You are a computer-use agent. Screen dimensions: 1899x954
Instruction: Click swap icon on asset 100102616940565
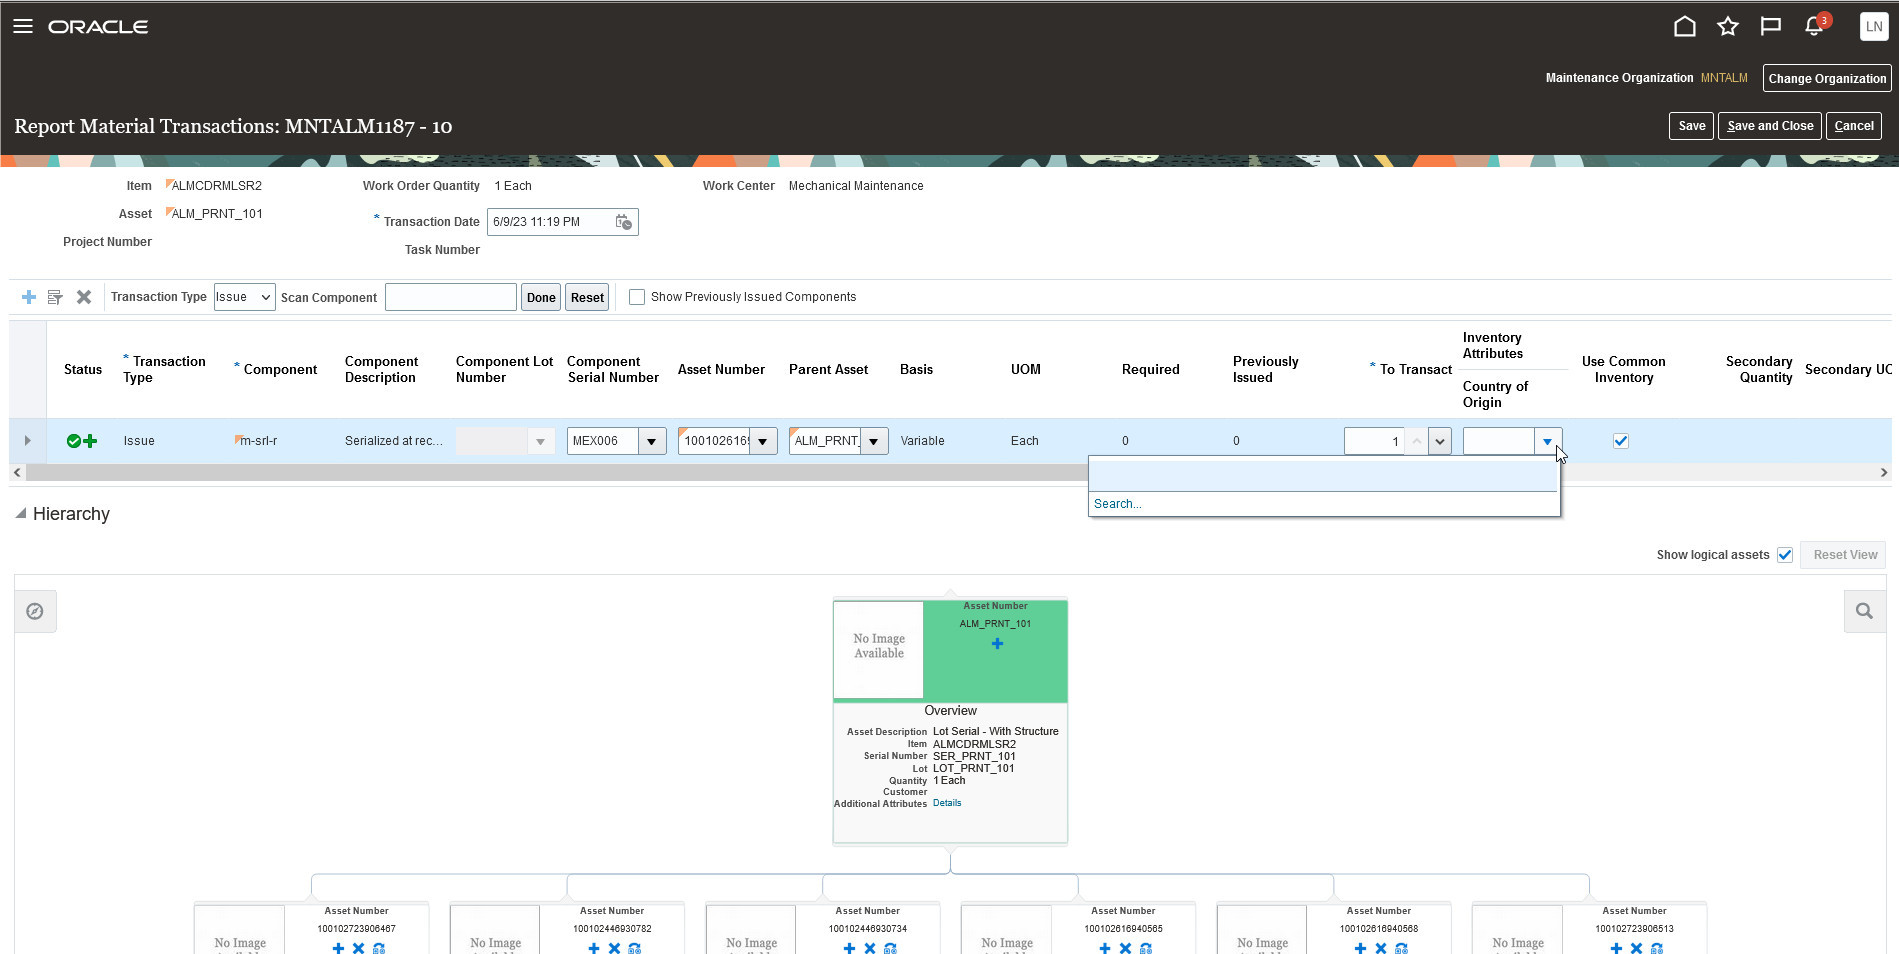(x=1146, y=947)
